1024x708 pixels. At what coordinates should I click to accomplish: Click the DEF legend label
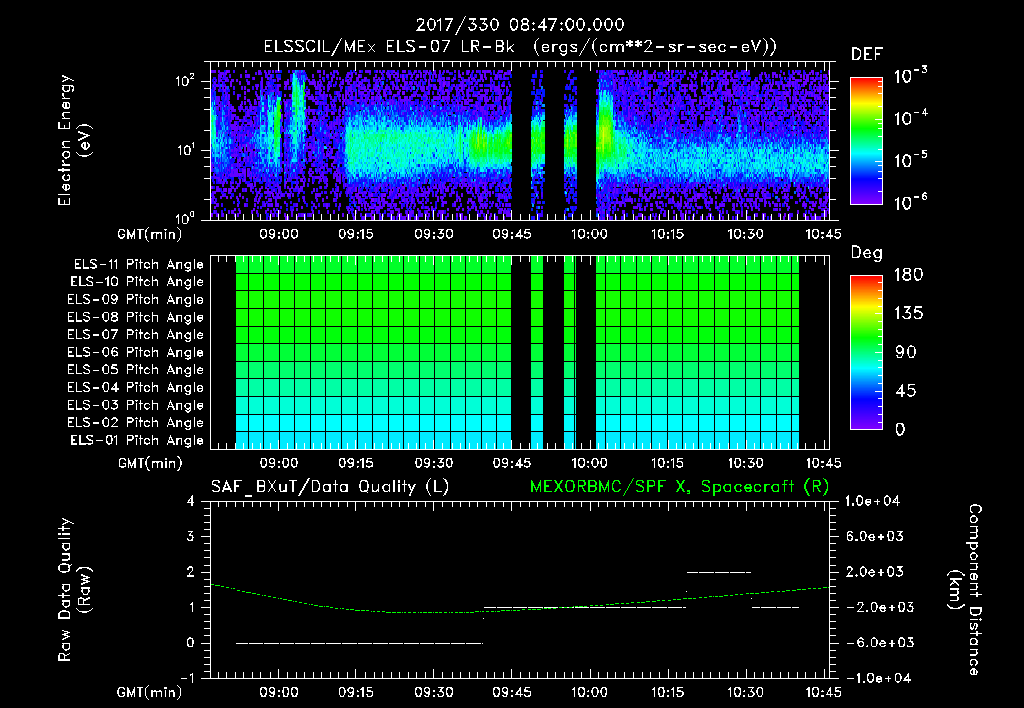[x=867, y=54]
